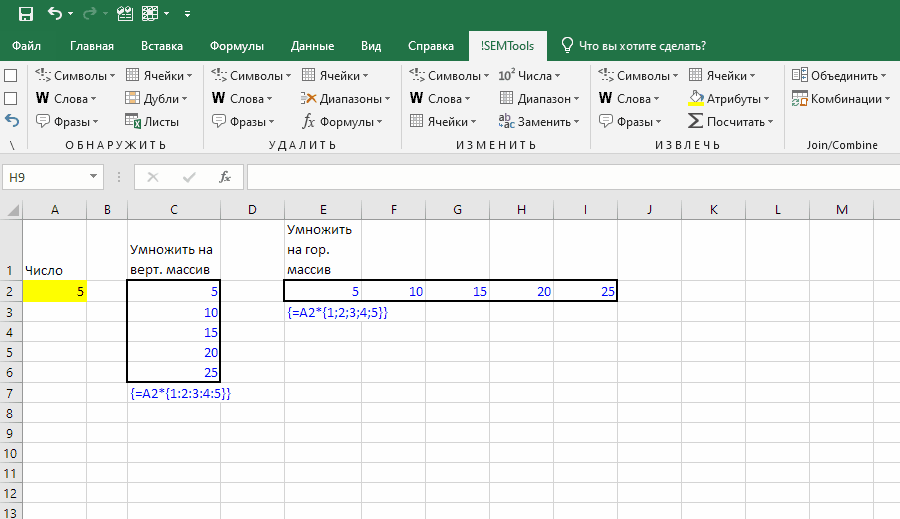Viewport: 900px width, 519px height.
Task: Open Фразы dropdown in ОБНАРУЖИТЬ group
Action: (67, 122)
